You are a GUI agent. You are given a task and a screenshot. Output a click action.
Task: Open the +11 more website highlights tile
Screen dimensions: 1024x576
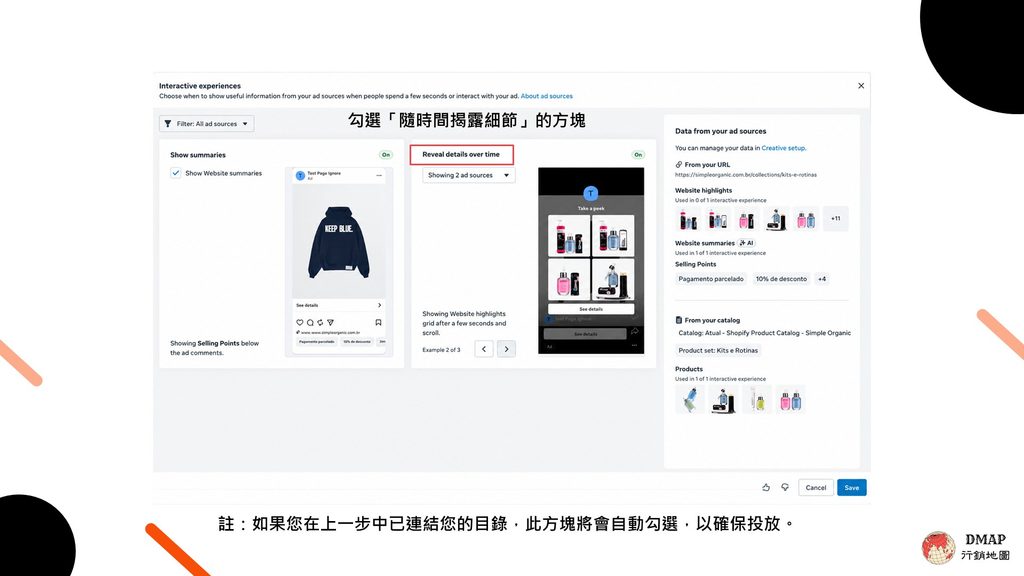[835, 219]
